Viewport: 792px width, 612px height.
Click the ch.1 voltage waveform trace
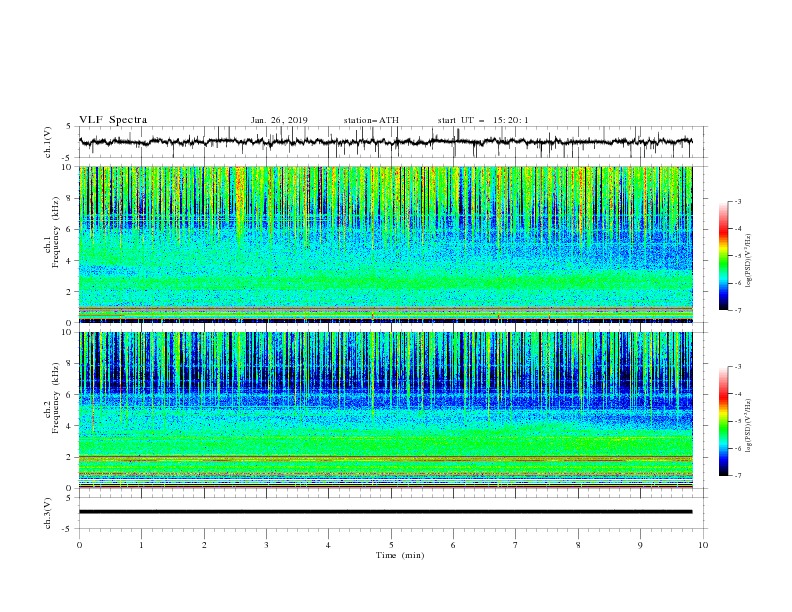click(385, 141)
